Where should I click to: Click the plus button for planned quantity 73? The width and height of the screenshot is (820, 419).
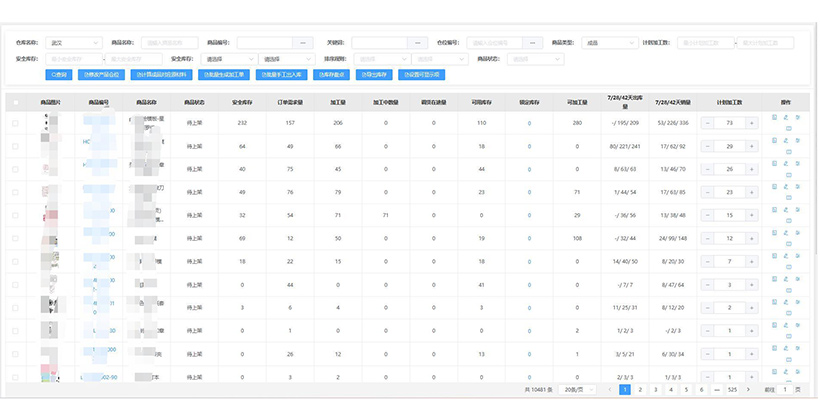click(x=751, y=122)
